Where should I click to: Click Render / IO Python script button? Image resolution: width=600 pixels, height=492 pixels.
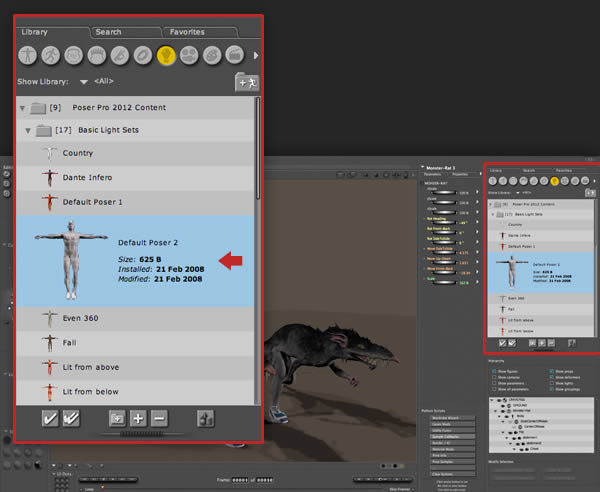point(453,443)
